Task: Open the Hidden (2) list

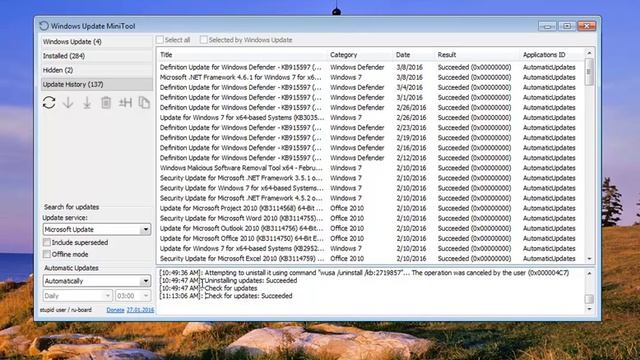Action: point(97,70)
